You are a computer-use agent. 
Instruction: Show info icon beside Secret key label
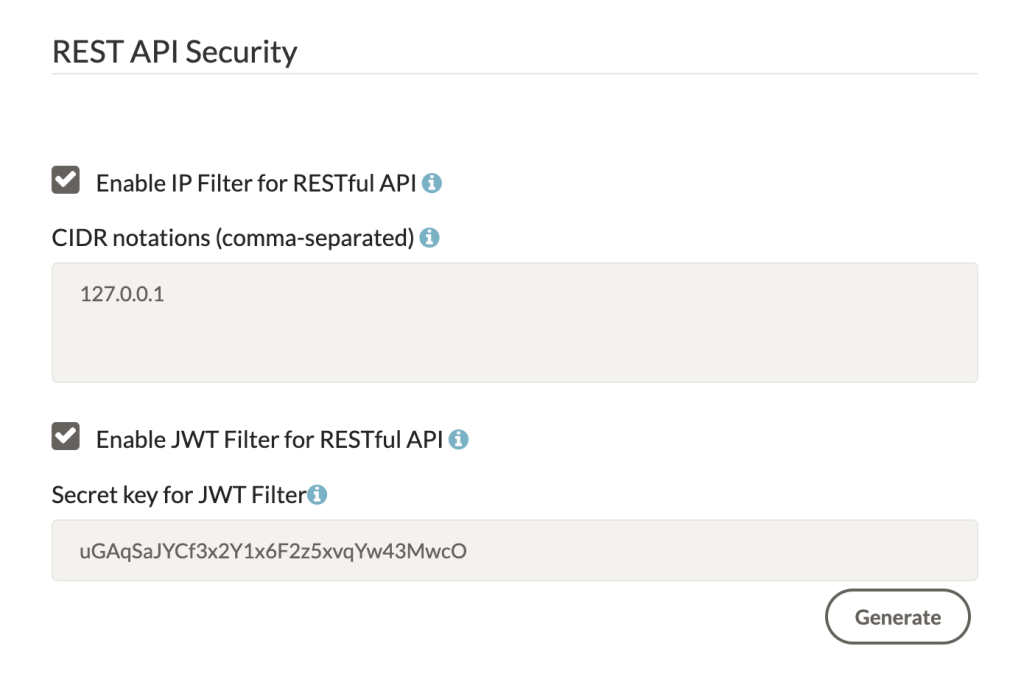coord(317,495)
